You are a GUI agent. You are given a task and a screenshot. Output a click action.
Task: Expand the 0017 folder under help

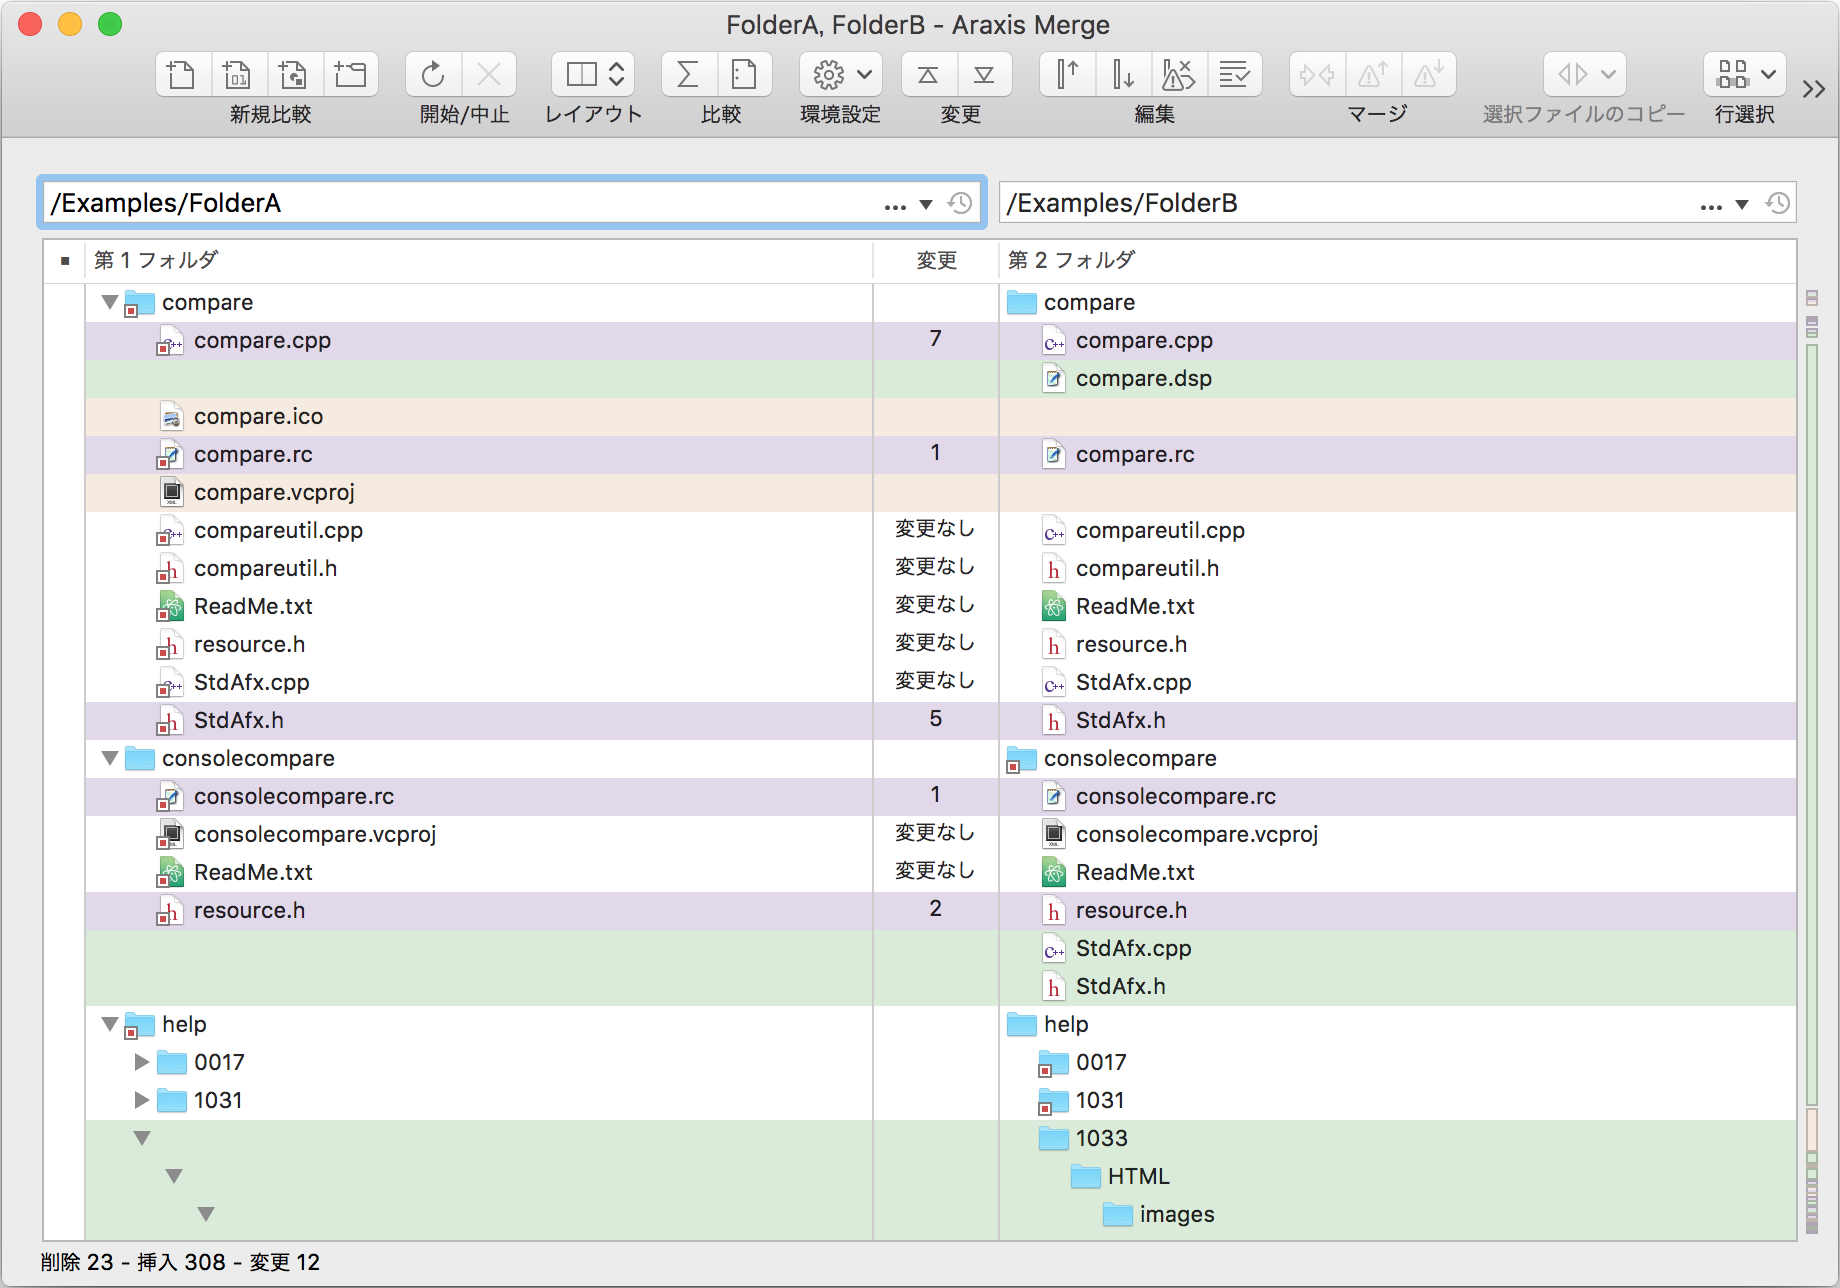(141, 1062)
